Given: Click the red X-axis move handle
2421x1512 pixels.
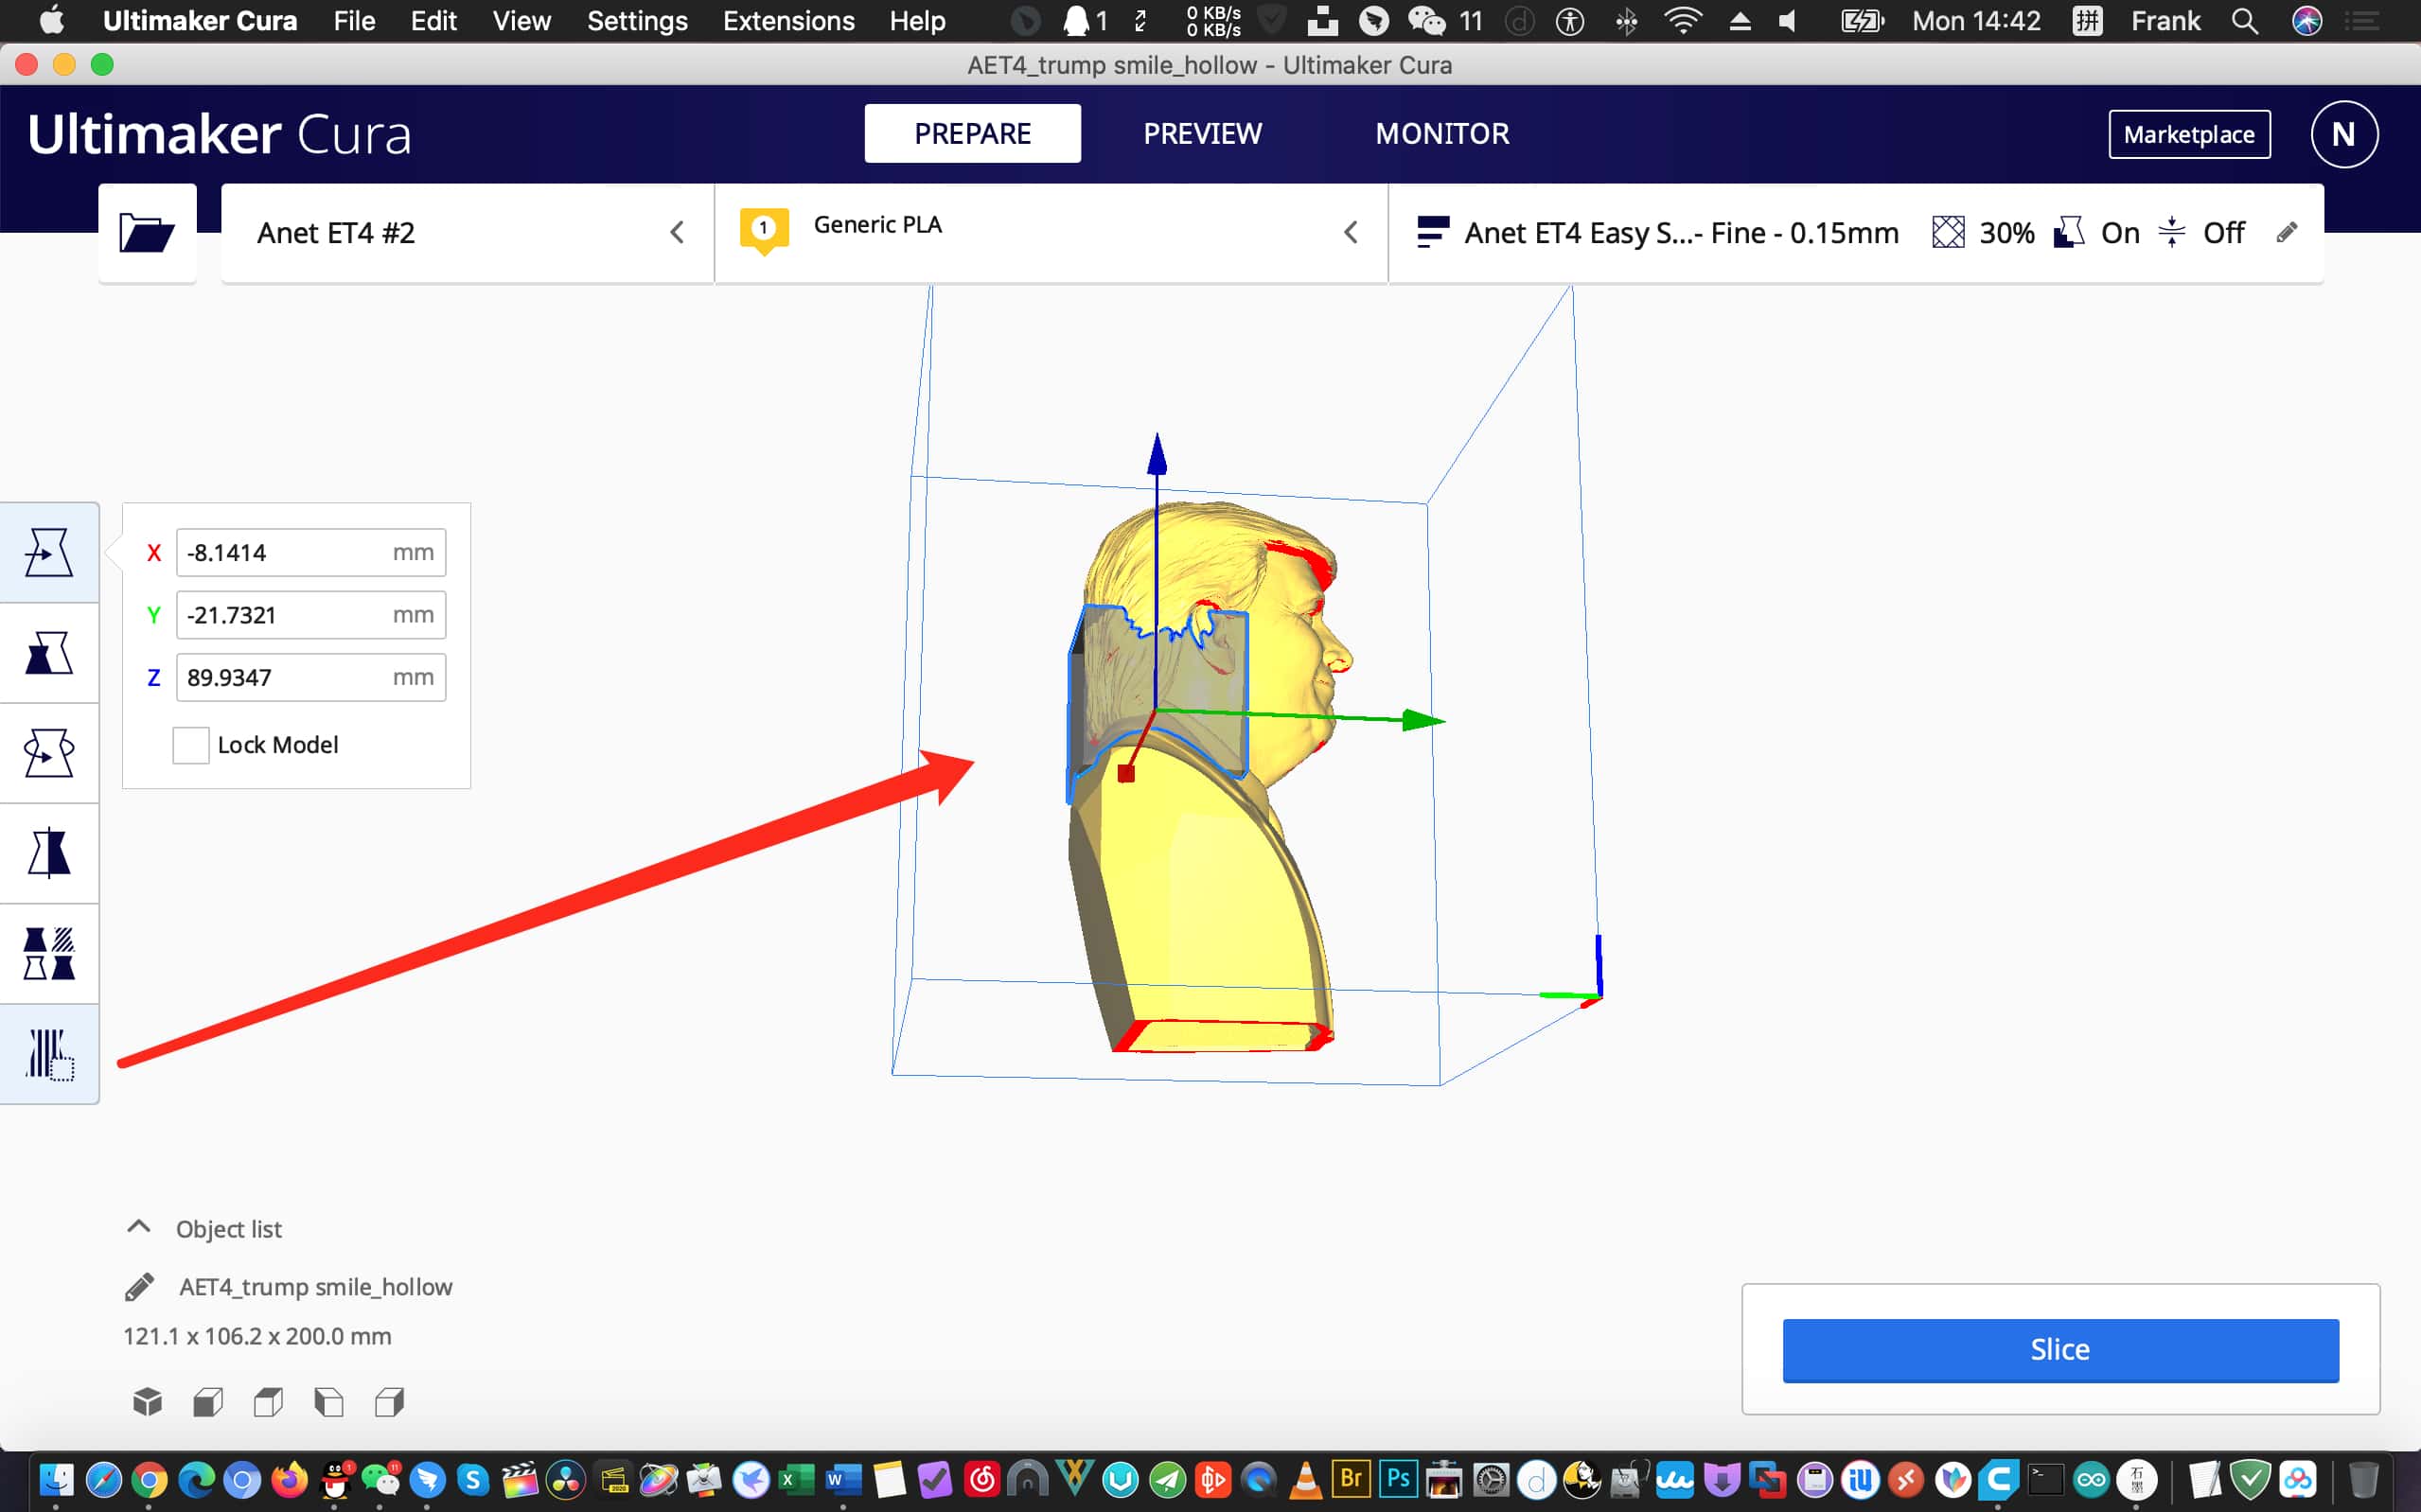Looking at the screenshot, I should [x=1126, y=773].
